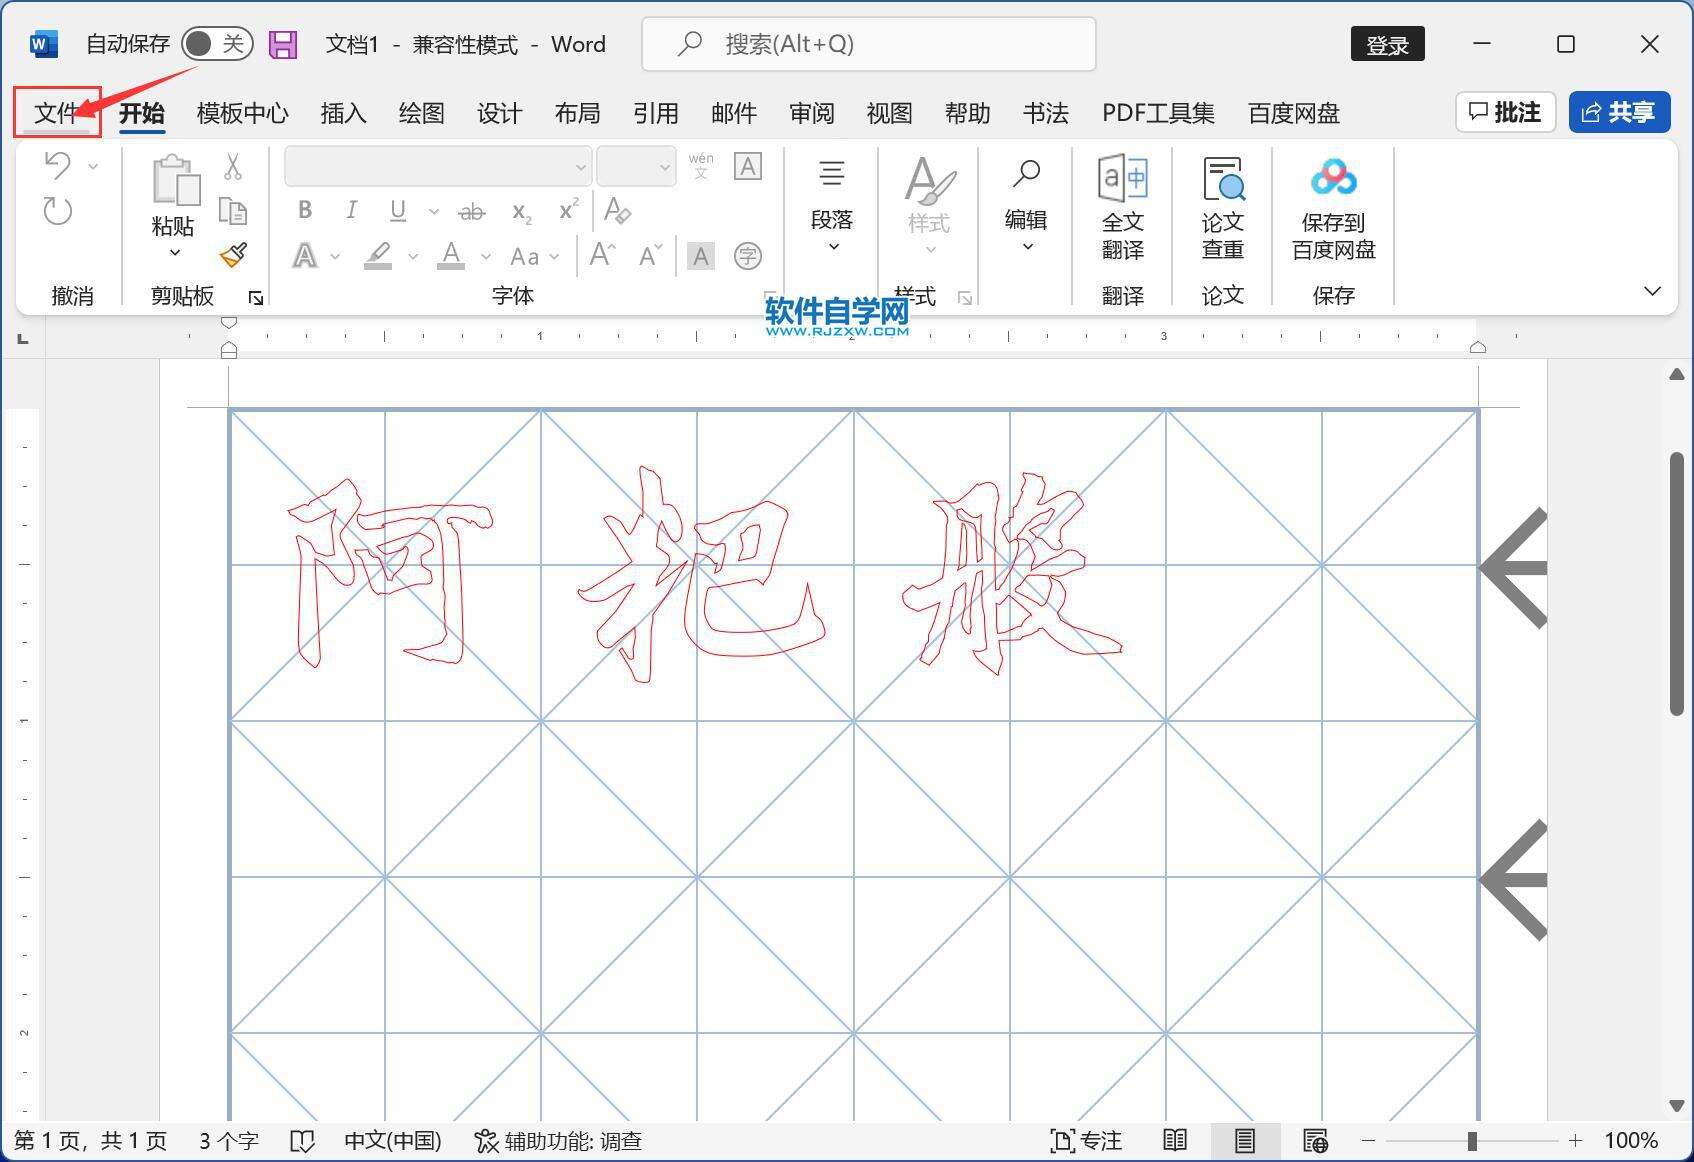Switch to the Design (设计) tab
The width and height of the screenshot is (1694, 1162).
click(x=499, y=113)
